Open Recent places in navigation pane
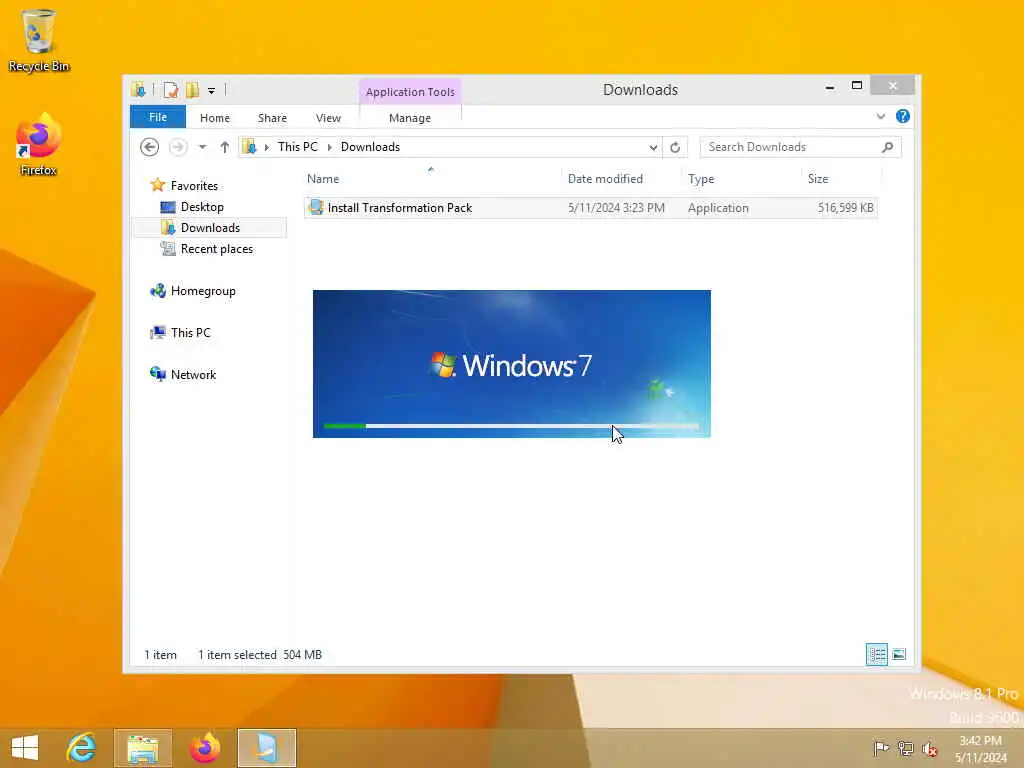 click(216, 249)
